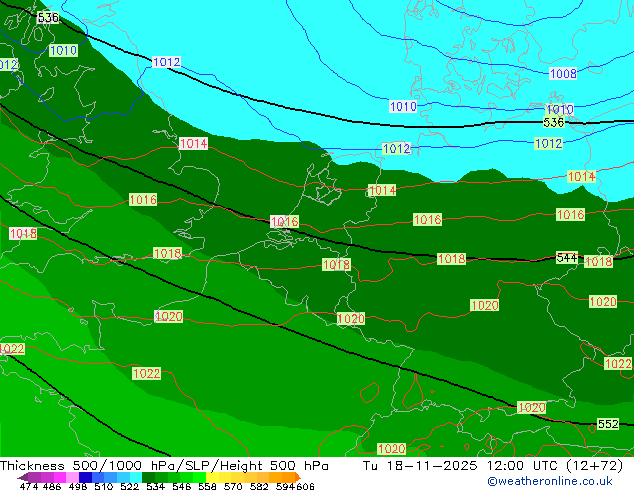634x490 pixels.
Task: Select the forecast date 'Tu 18-11-2025 12:00 UTC'
Action: [460, 466]
